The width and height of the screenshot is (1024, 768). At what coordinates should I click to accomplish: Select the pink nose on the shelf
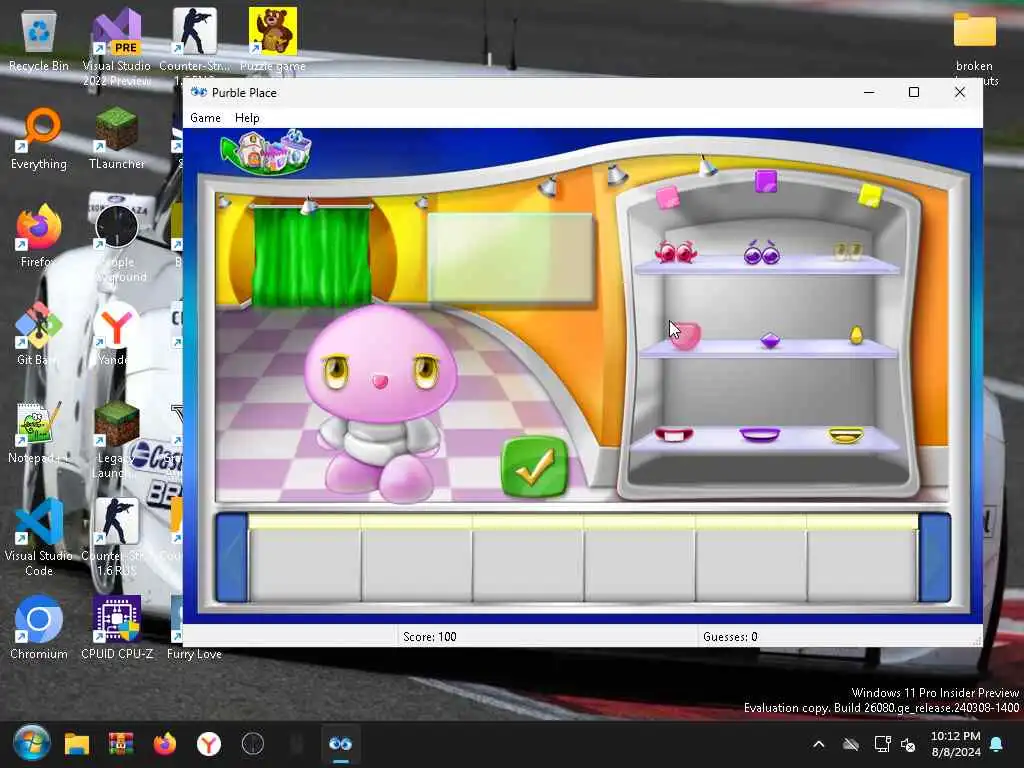(685, 336)
